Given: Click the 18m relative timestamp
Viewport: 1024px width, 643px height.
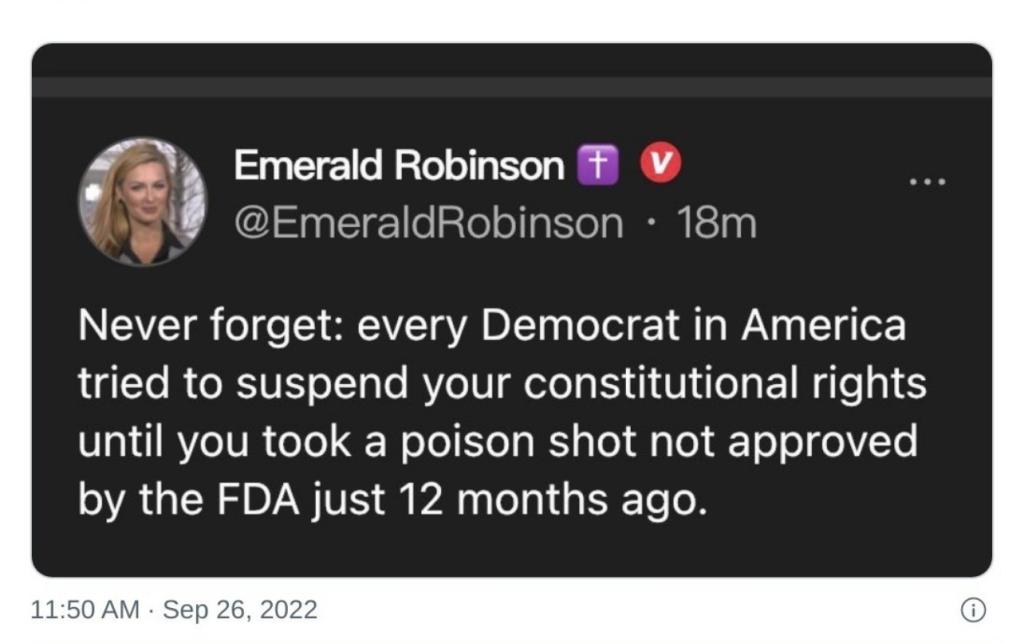Looking at the screenshot, I should click(716, 222).
